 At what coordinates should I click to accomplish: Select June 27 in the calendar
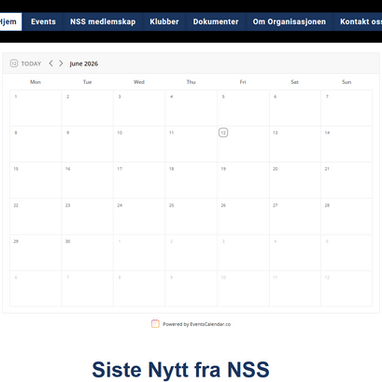tap(295, 217)
